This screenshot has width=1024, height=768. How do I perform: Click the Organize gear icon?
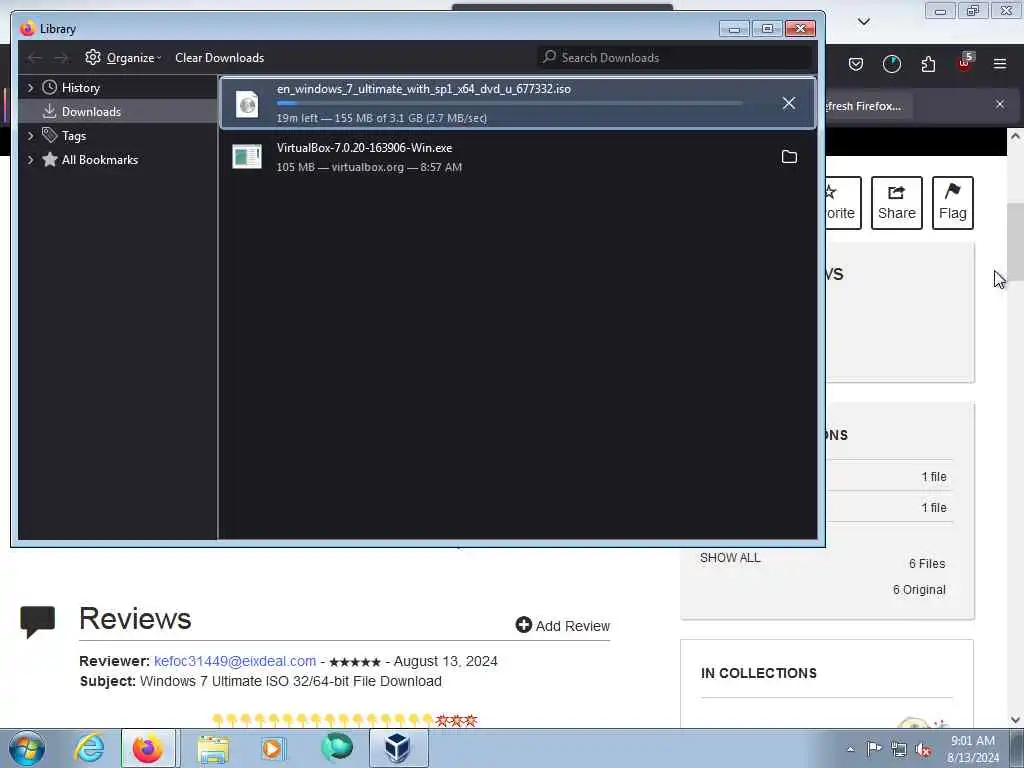coord(93,57)
